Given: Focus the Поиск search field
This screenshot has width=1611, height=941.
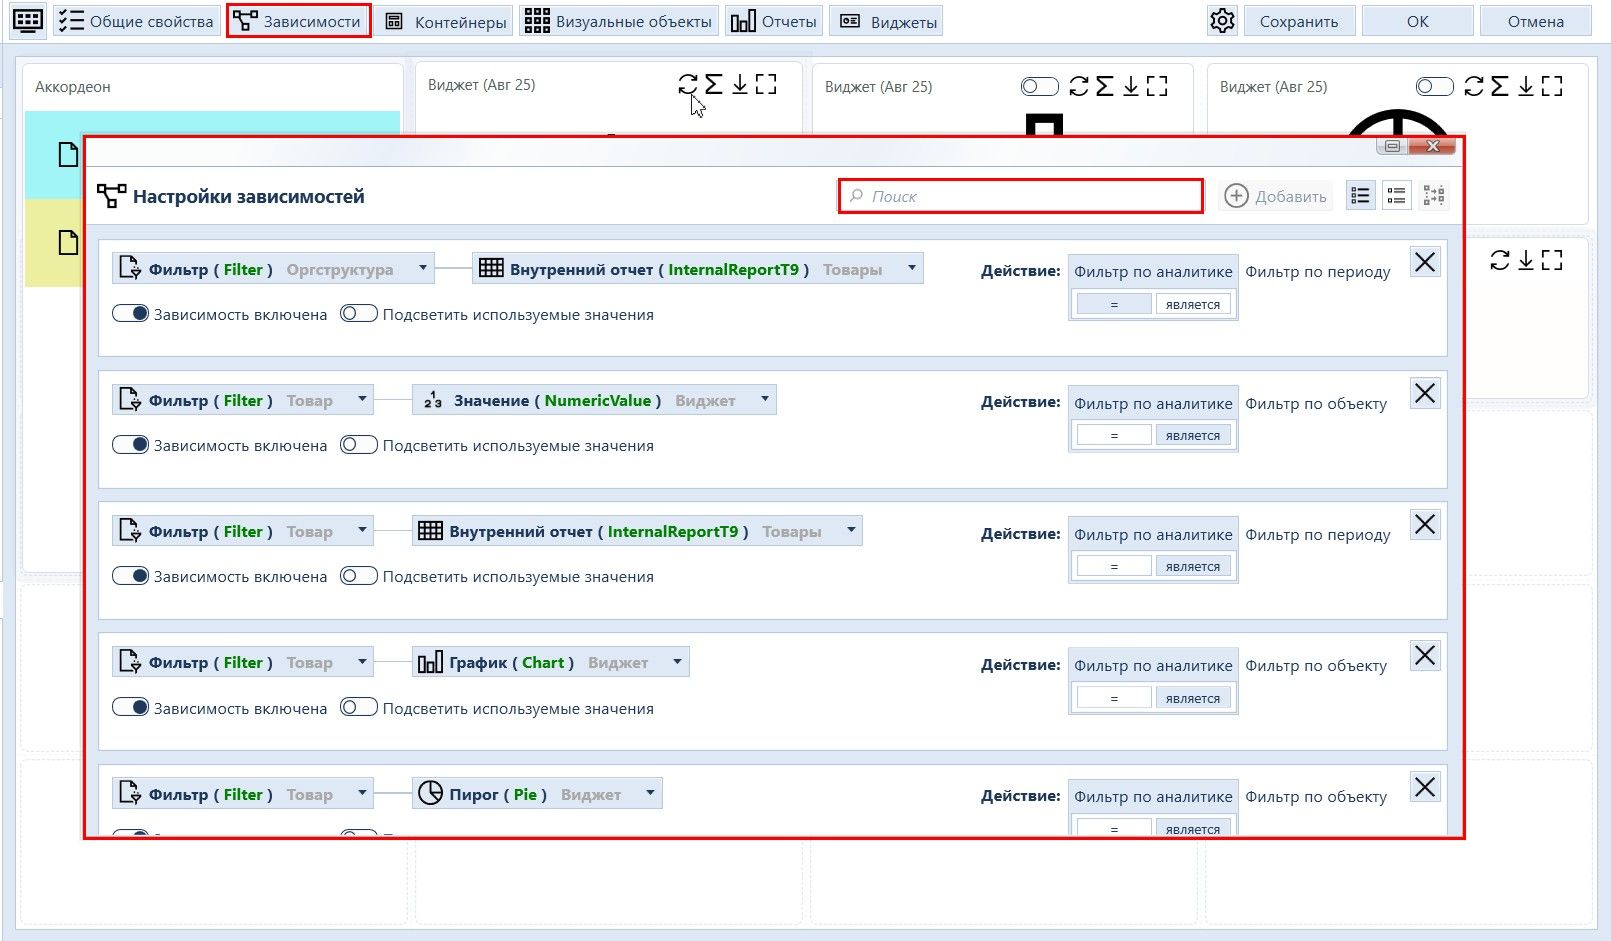Looking at the screenshot, I should coord(1021,196).
